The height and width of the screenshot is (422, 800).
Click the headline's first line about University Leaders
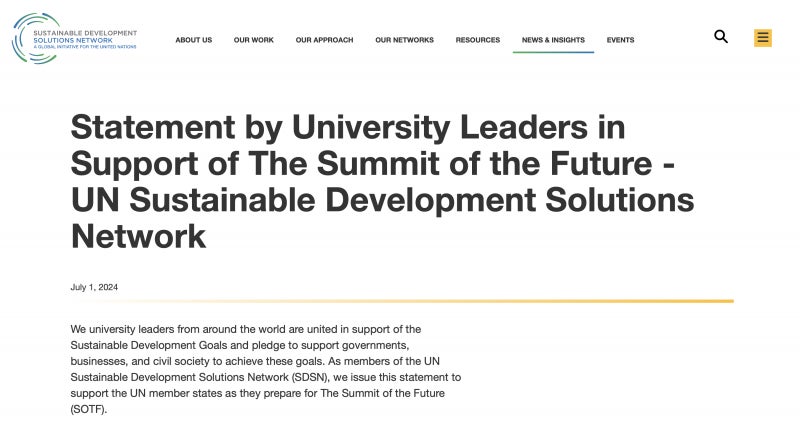click(348, 128)
